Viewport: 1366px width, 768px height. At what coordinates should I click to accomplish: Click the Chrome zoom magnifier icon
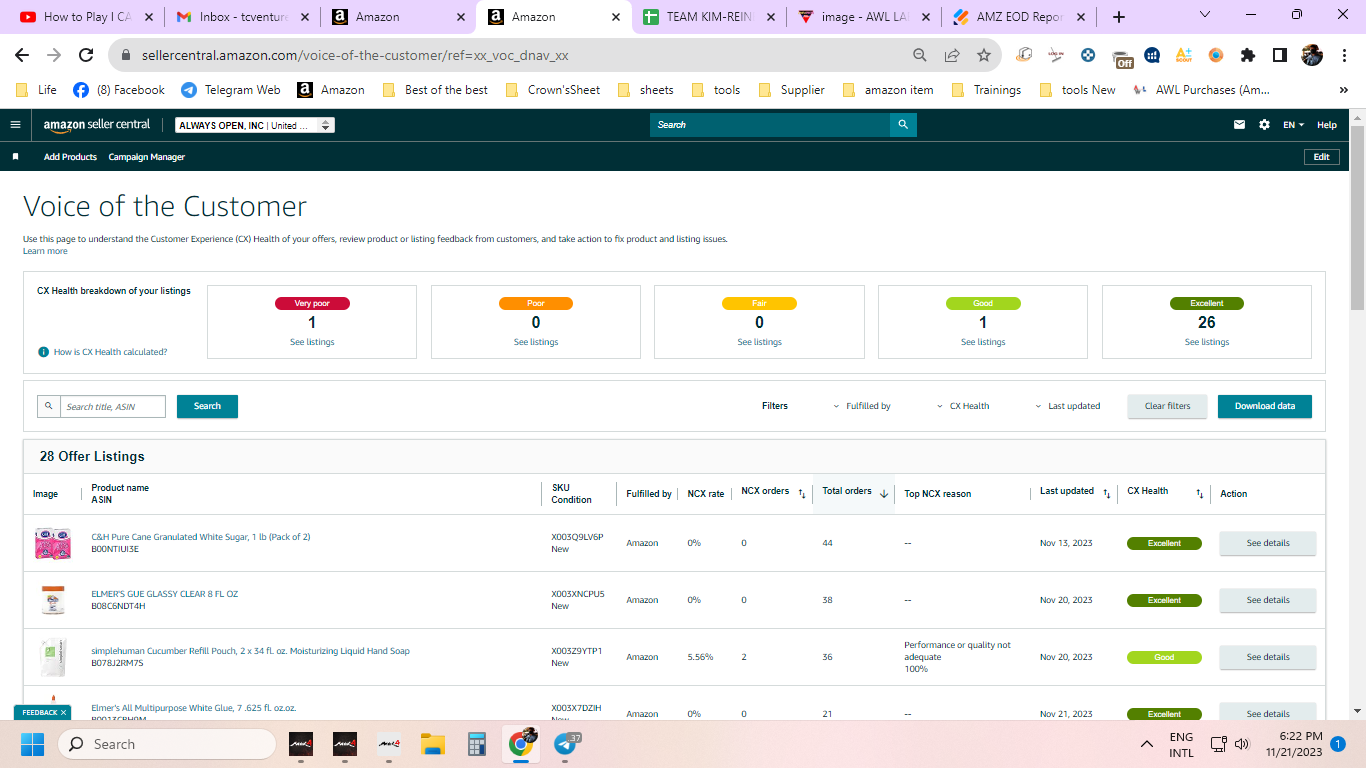coord(920,56)
